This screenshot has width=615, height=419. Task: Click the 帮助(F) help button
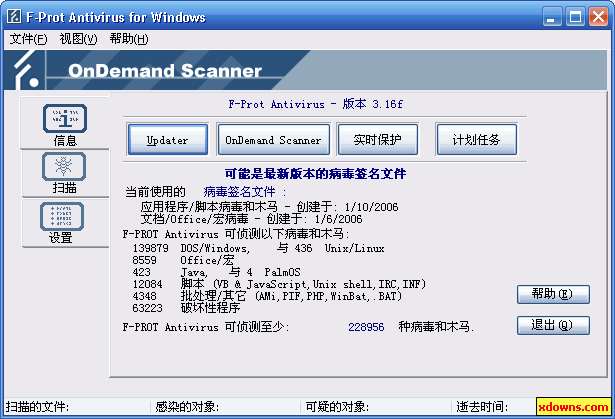[553, 294]
